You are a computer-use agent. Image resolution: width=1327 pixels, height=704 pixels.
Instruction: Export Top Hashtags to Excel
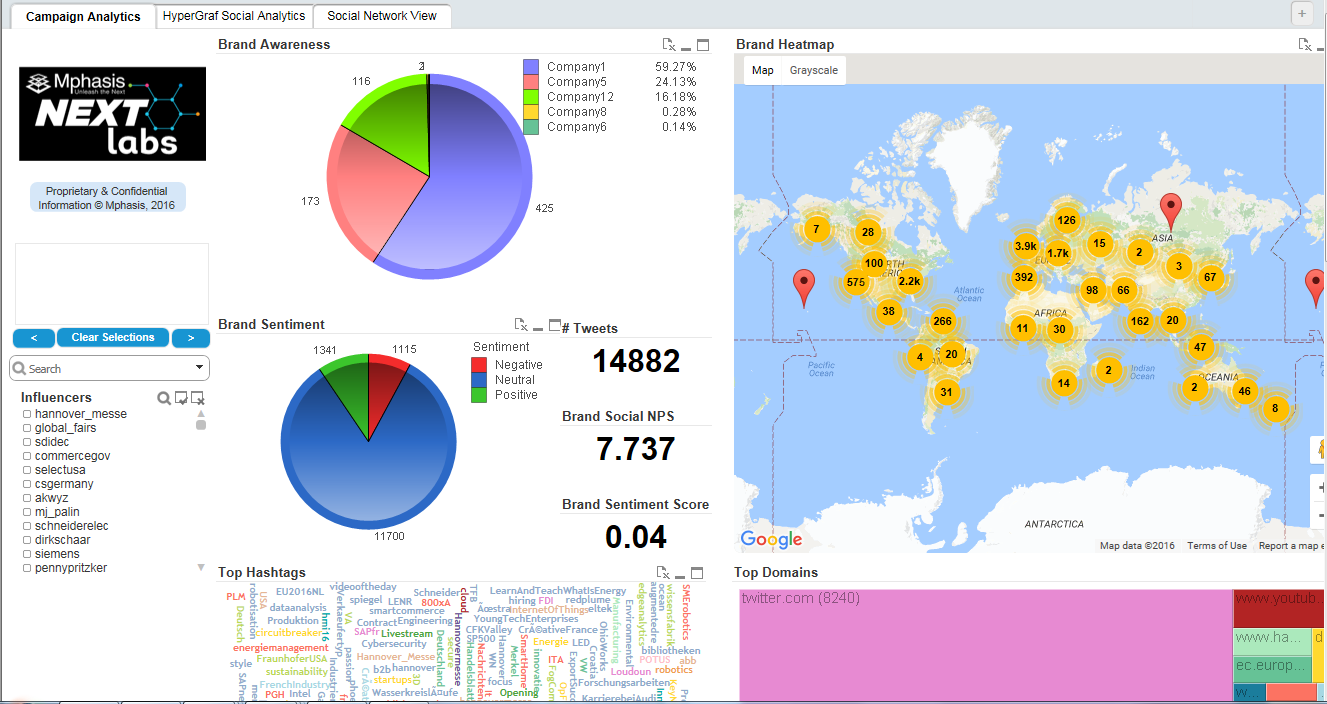663,572
